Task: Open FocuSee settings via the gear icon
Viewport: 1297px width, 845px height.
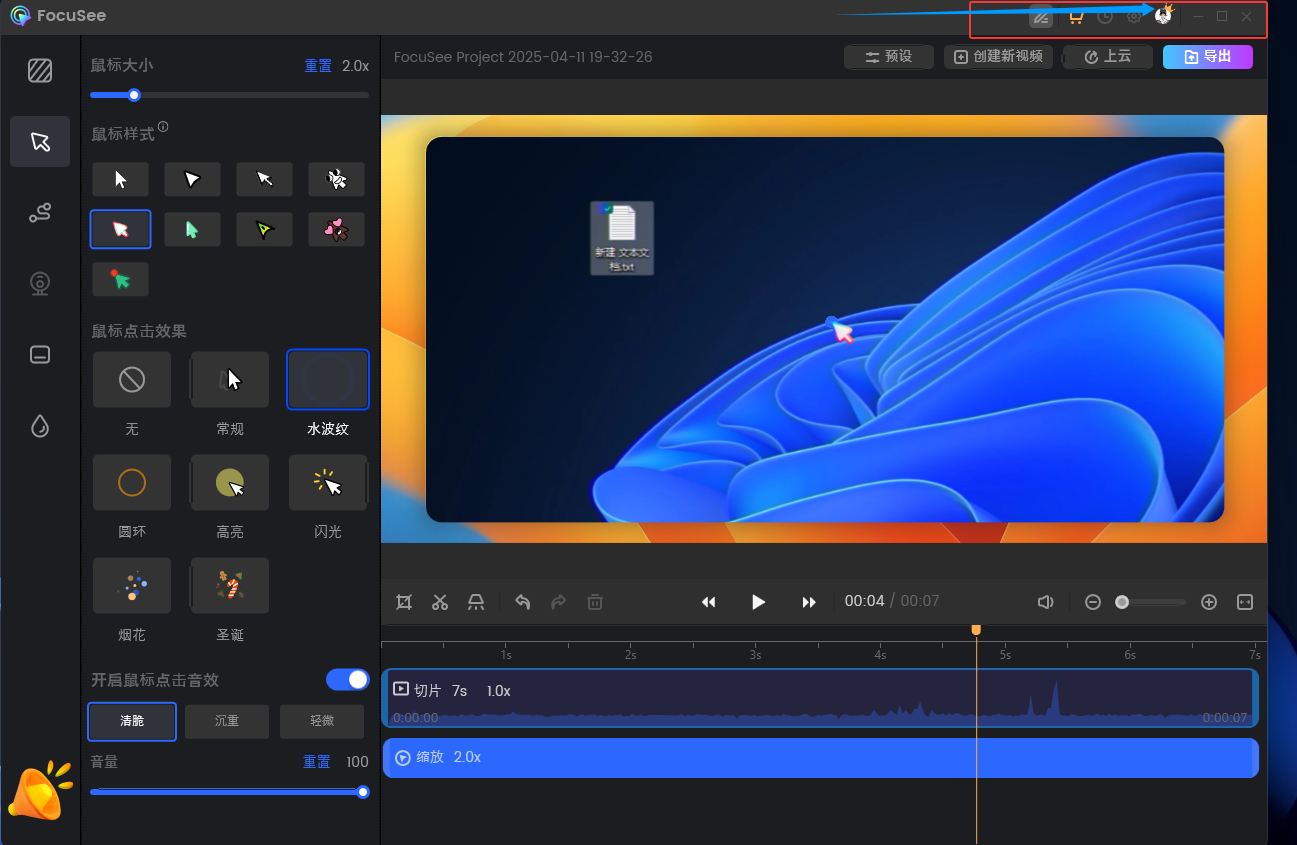Action: 1133,16
